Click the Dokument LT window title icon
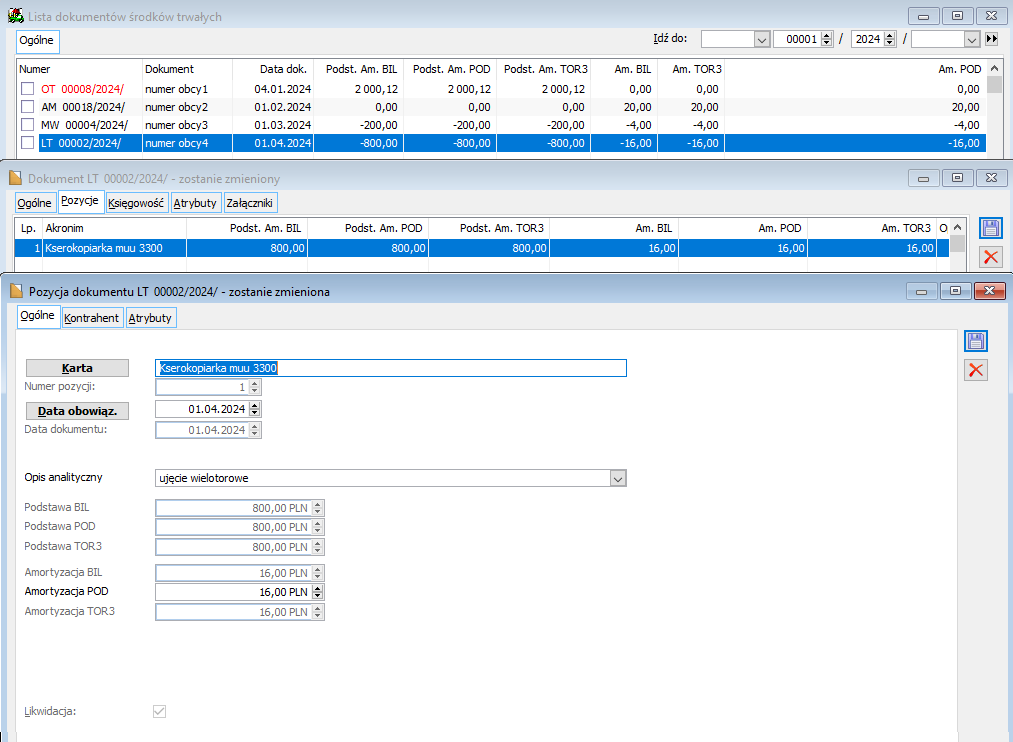The height and width of the screenshot is (742, 1013). pyautogui.click(x=16, y=178)
